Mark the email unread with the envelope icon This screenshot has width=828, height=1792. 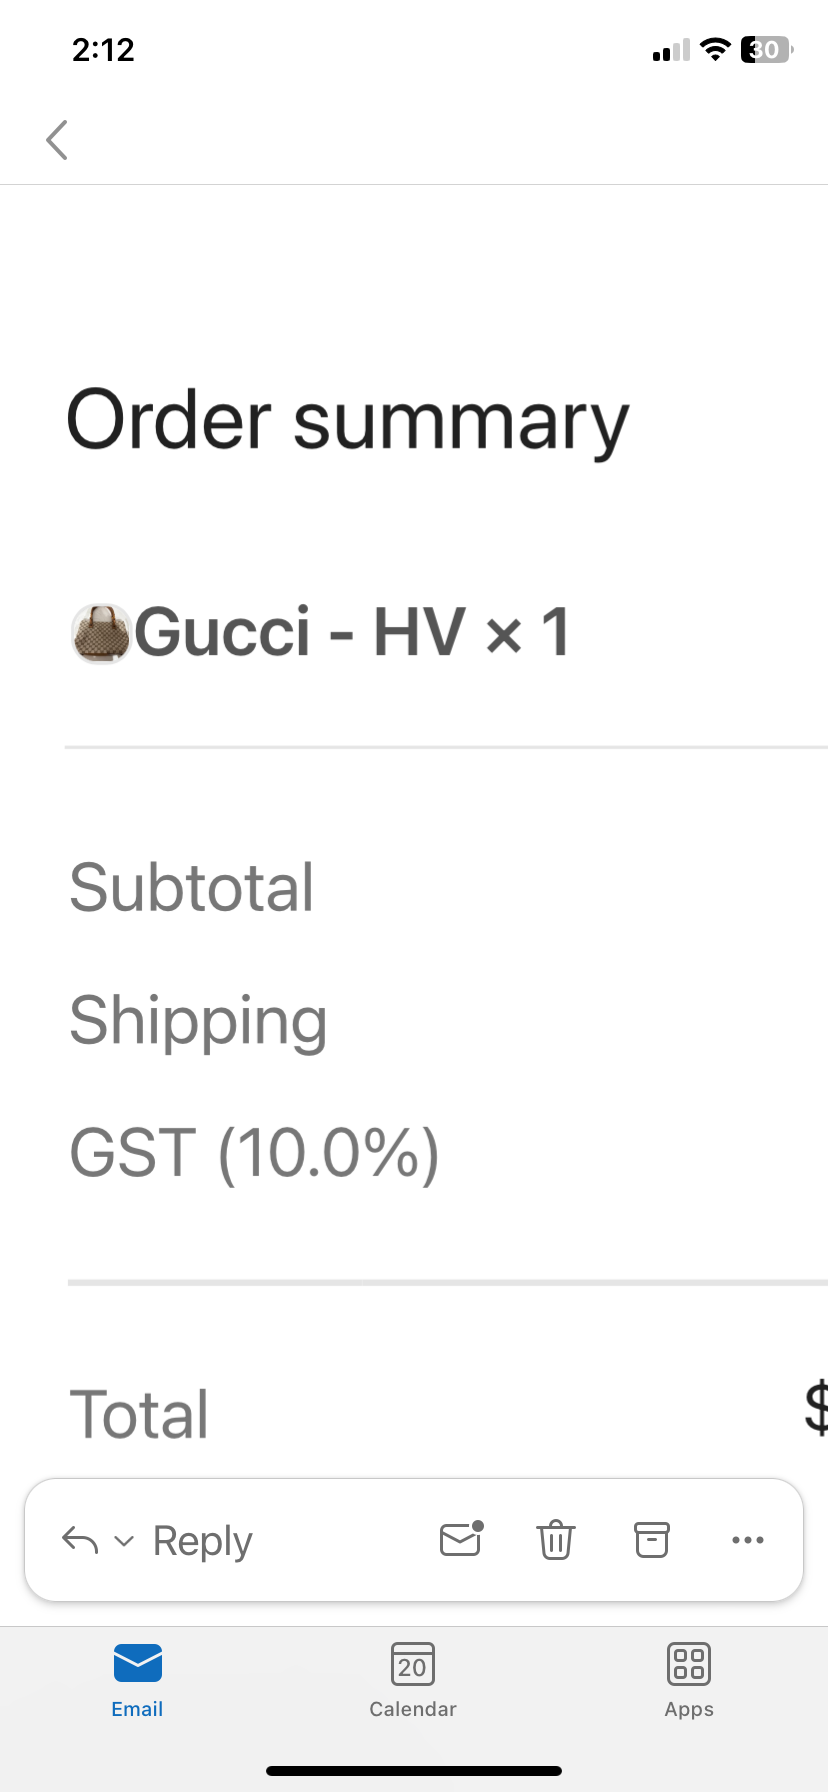coord(459,1540)
